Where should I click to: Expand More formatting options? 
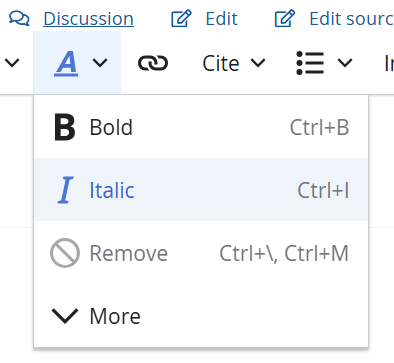tap(201, 316)
